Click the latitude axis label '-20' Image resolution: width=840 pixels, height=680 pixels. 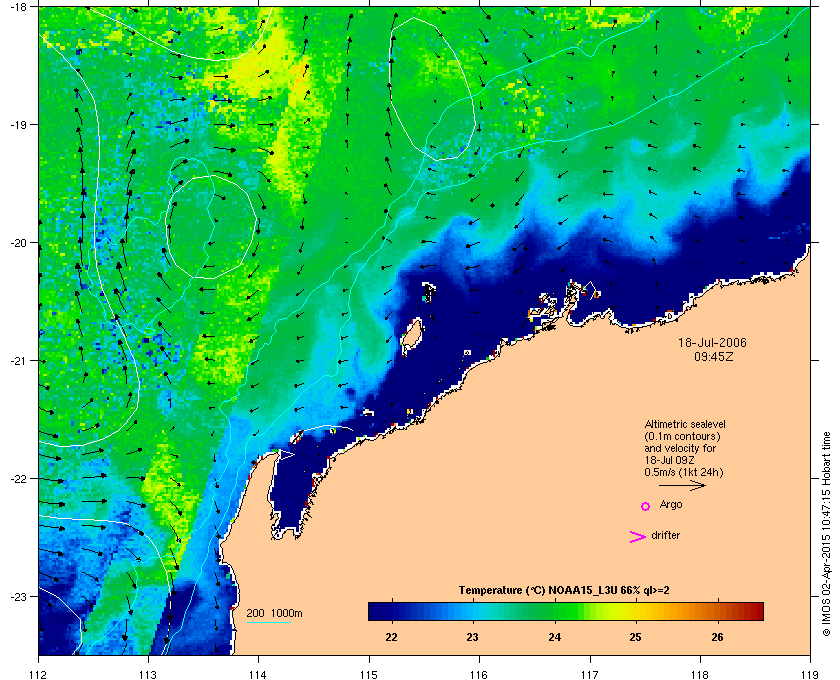18,243
